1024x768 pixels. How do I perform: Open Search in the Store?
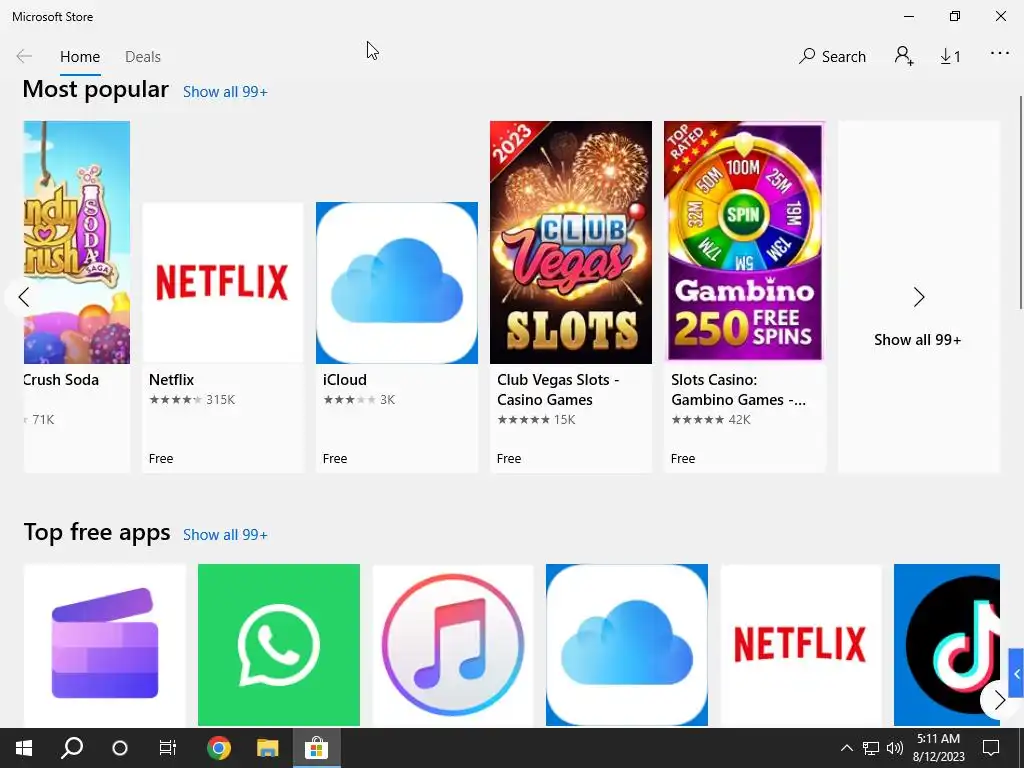pyautogui.click(x=832, y=56)
